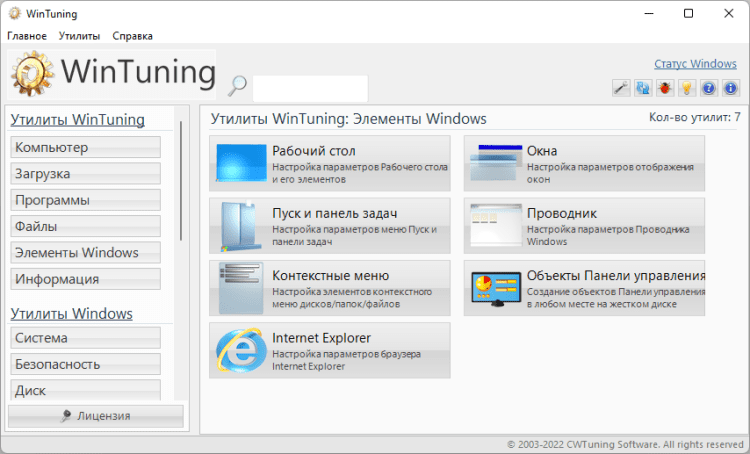
Task: Open the Информация category
Action: (86, 279)
